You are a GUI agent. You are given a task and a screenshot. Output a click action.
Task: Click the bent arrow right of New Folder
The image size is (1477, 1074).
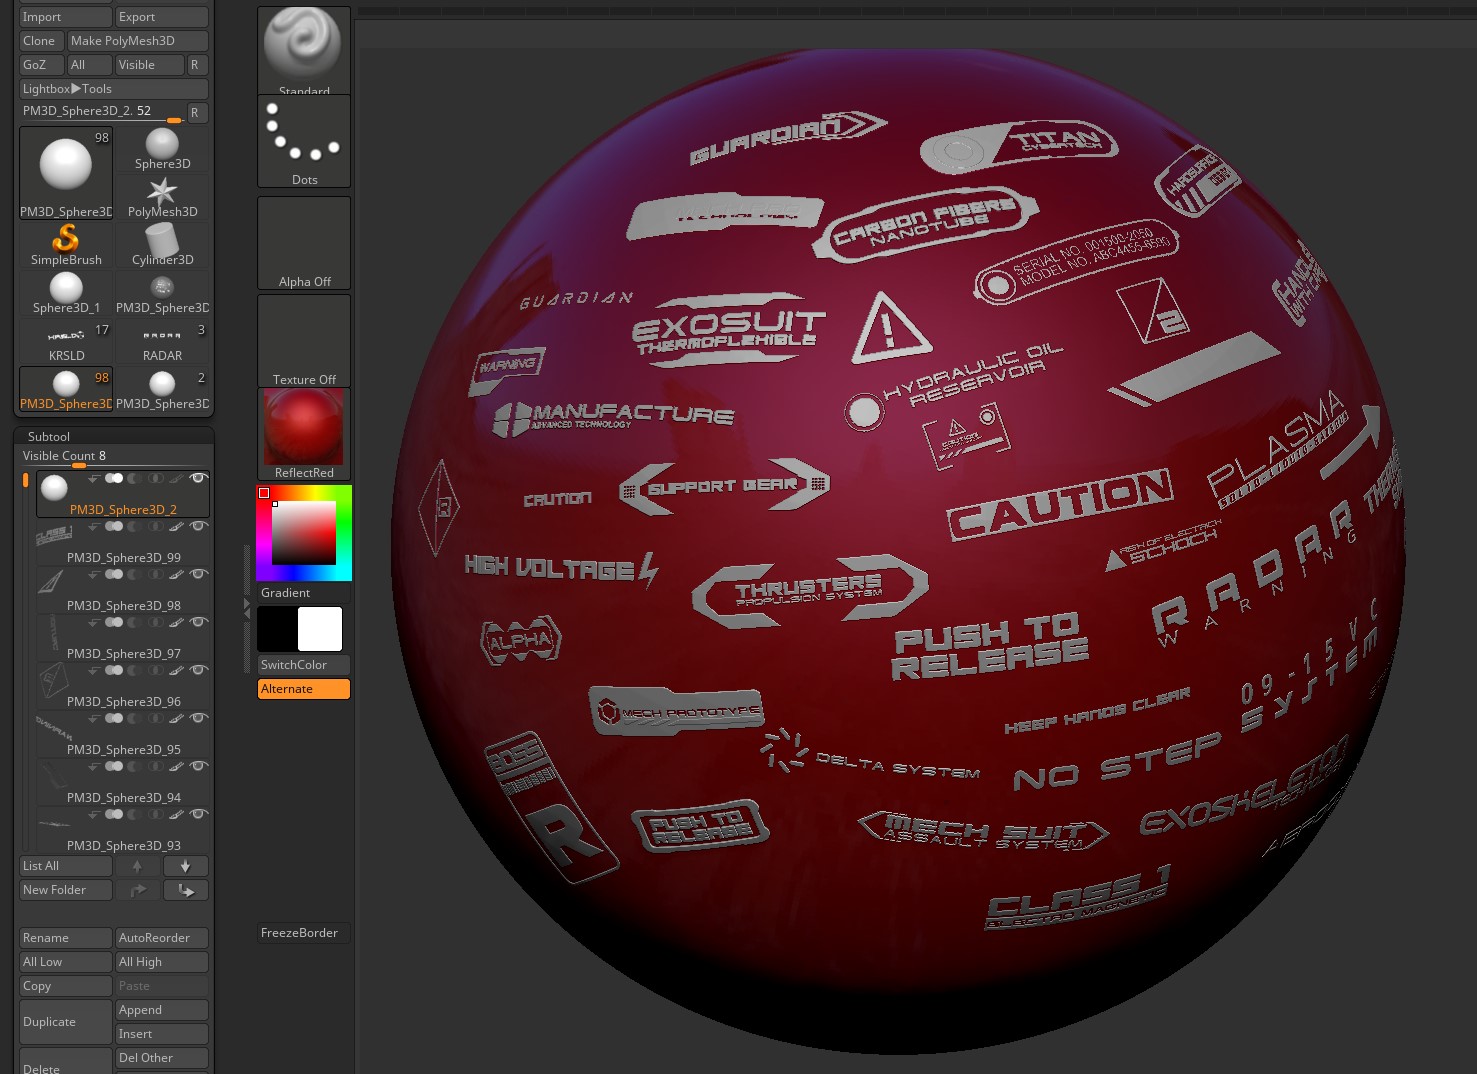137,890
